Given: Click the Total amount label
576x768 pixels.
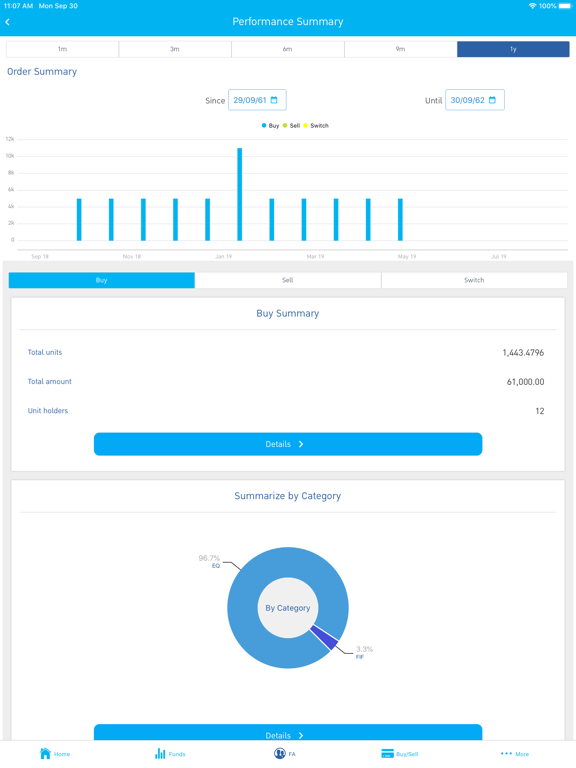Looking at the screenshot, I should pos(49,382).
